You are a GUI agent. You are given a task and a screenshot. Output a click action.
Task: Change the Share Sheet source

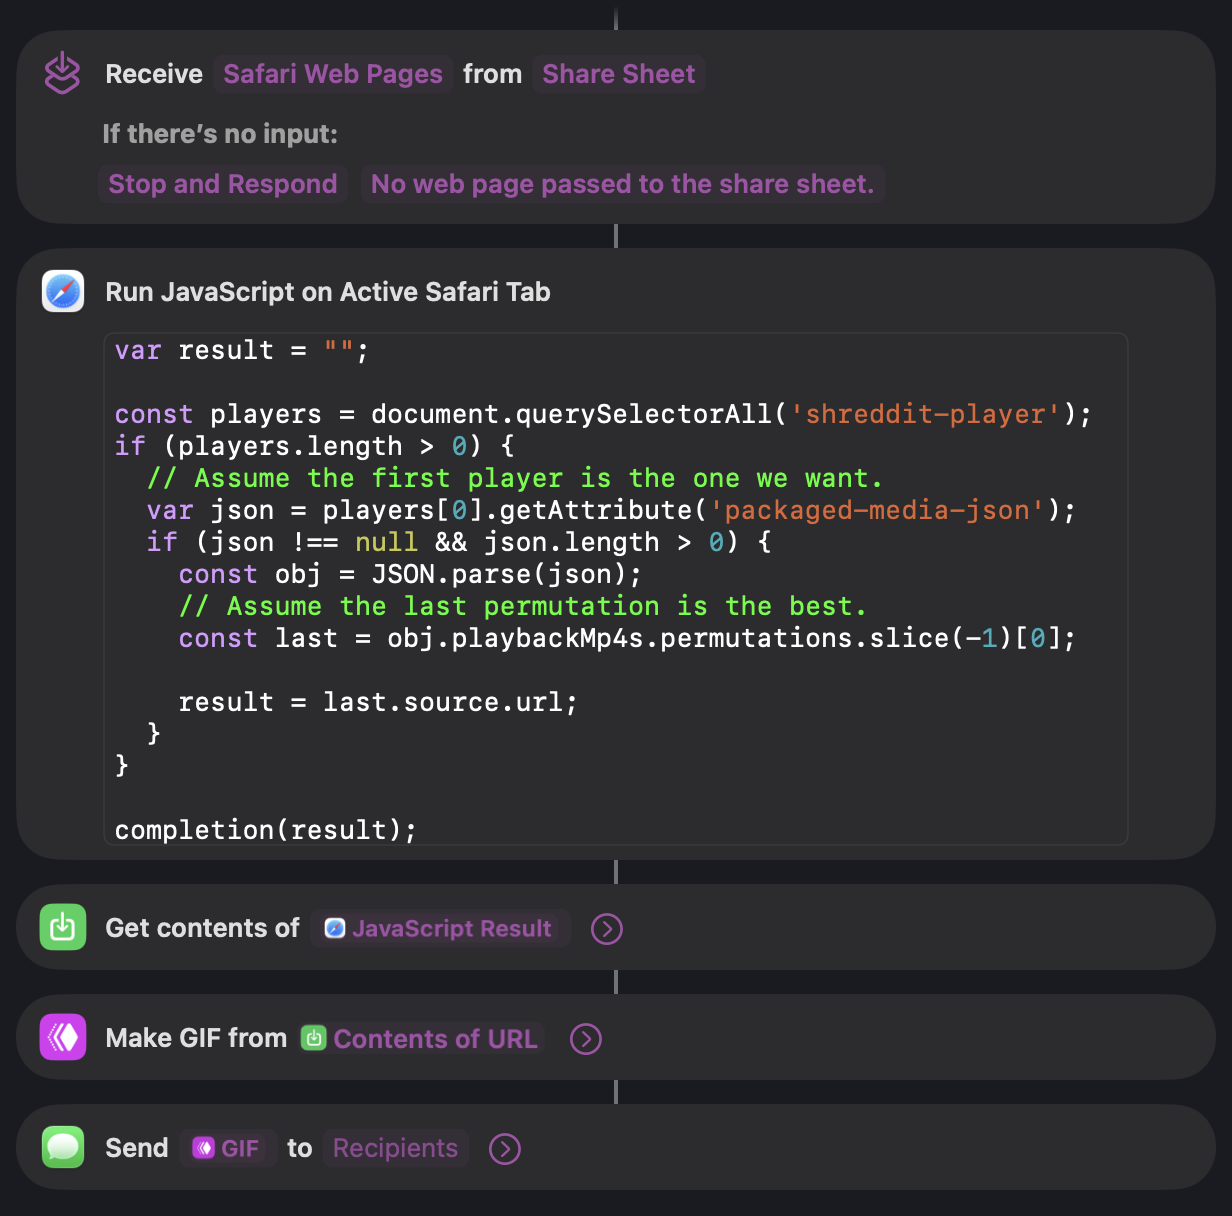pyautogui.click(x=619, y=74)
